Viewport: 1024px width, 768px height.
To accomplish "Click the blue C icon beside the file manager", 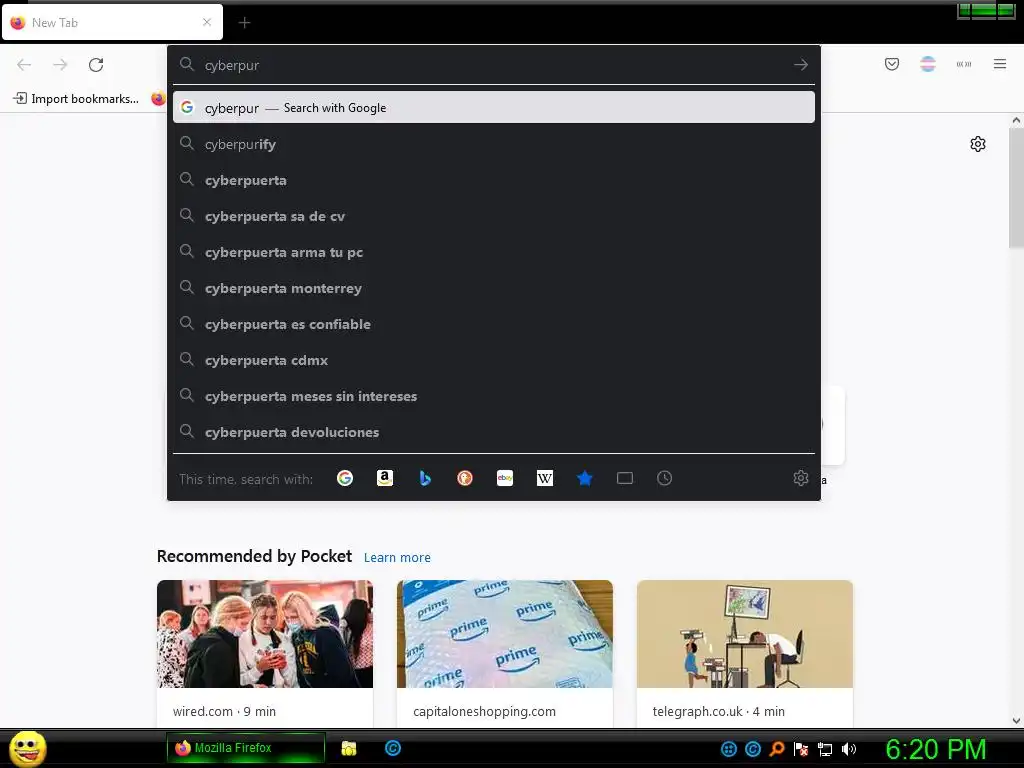I will coord(392,748).
